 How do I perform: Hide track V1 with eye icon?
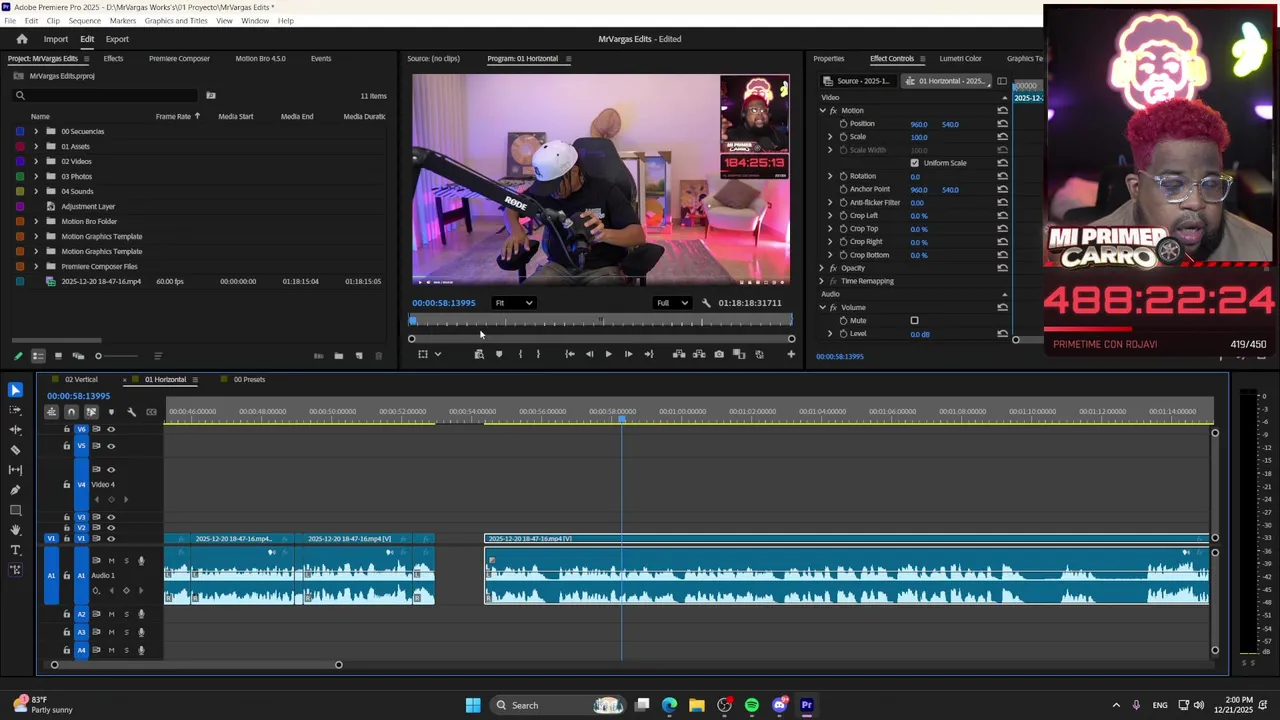111,539
